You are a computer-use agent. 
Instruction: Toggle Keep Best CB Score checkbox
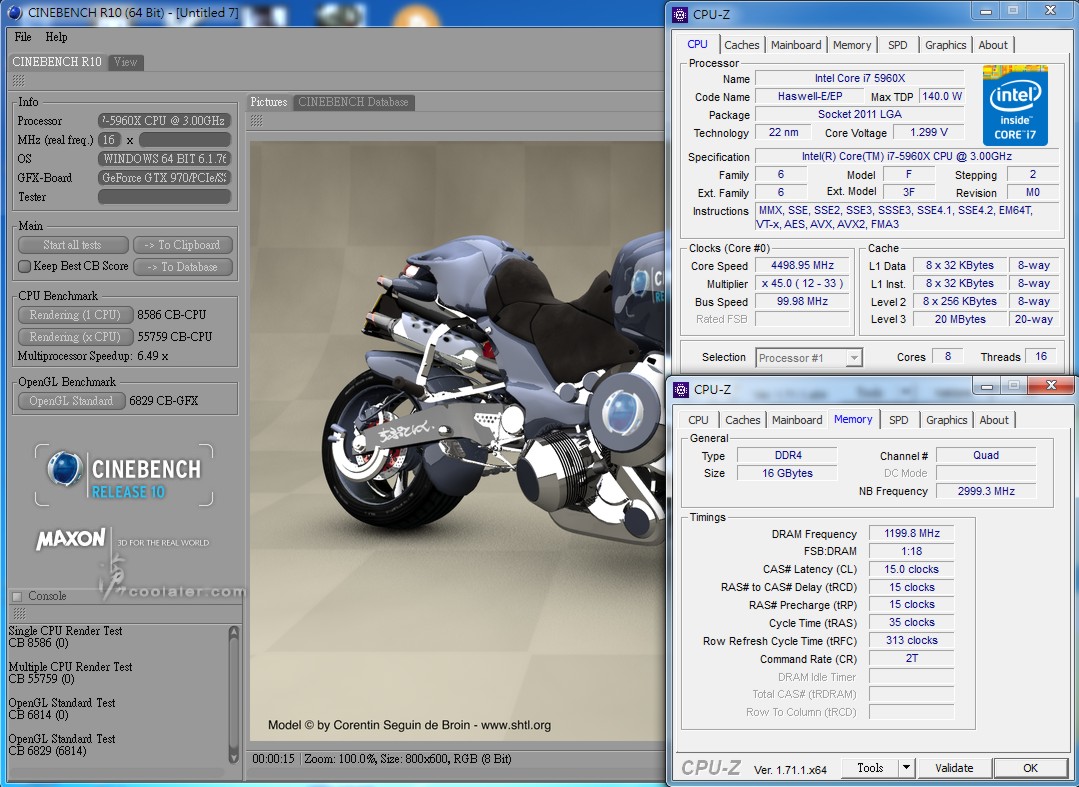24,266
